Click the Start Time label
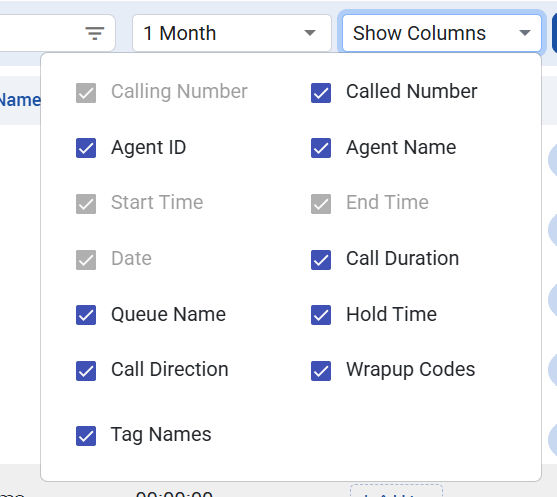 pyautogui.click(x=157, y=202)
